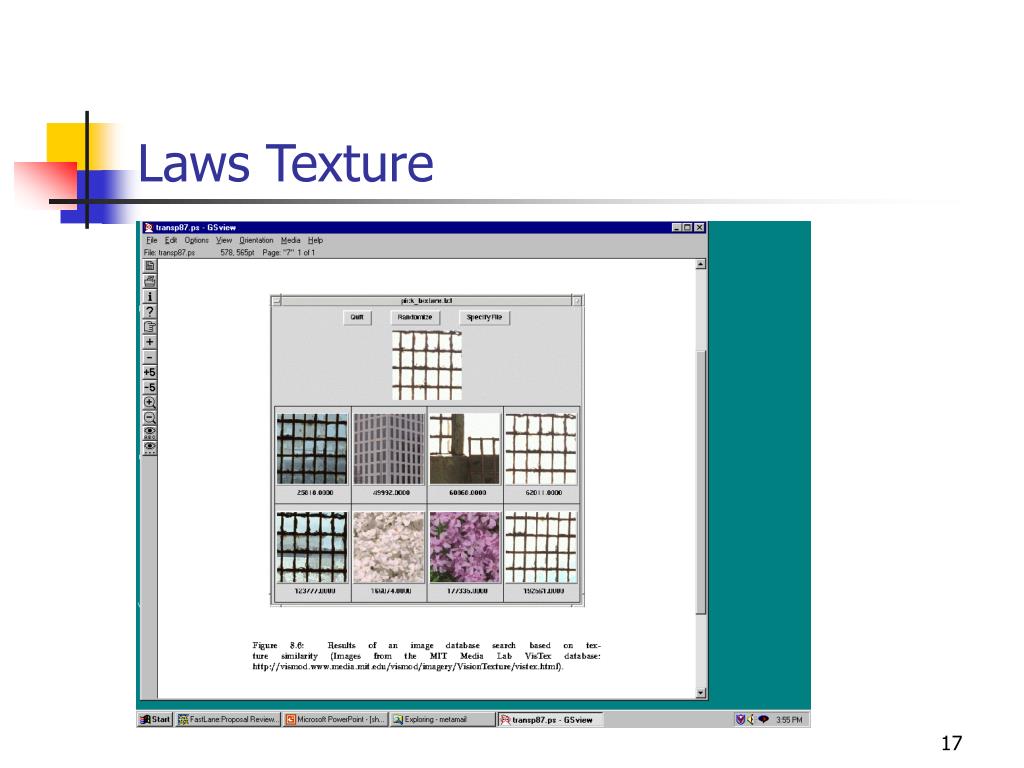Screen dimensions: 1024x768
Task: Click the 'Page: "7" 1 of 1' status text
Action: (289, 253)
